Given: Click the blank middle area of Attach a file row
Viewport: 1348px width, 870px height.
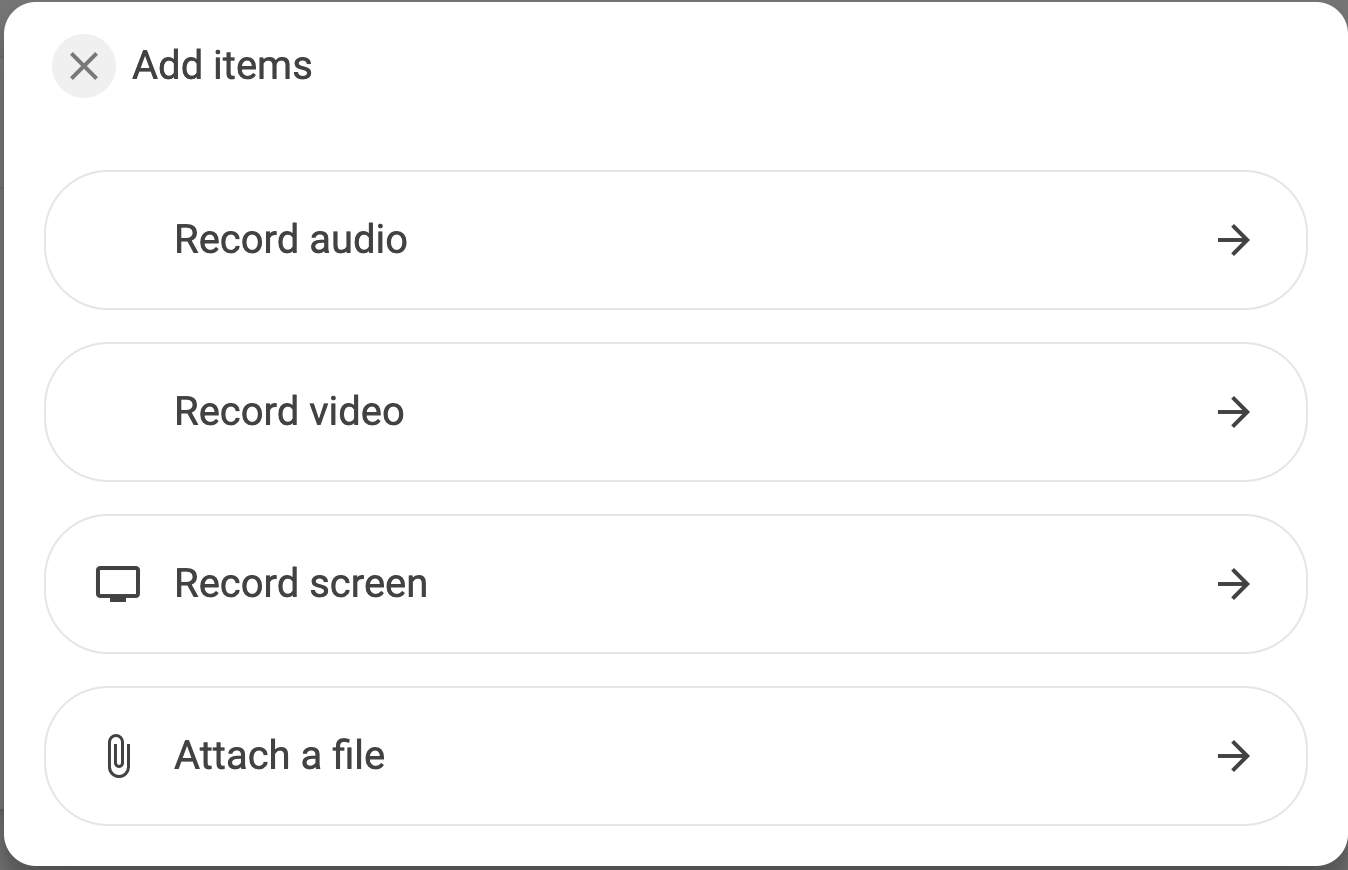Looking at the screenshot, I should pos(800,756).
